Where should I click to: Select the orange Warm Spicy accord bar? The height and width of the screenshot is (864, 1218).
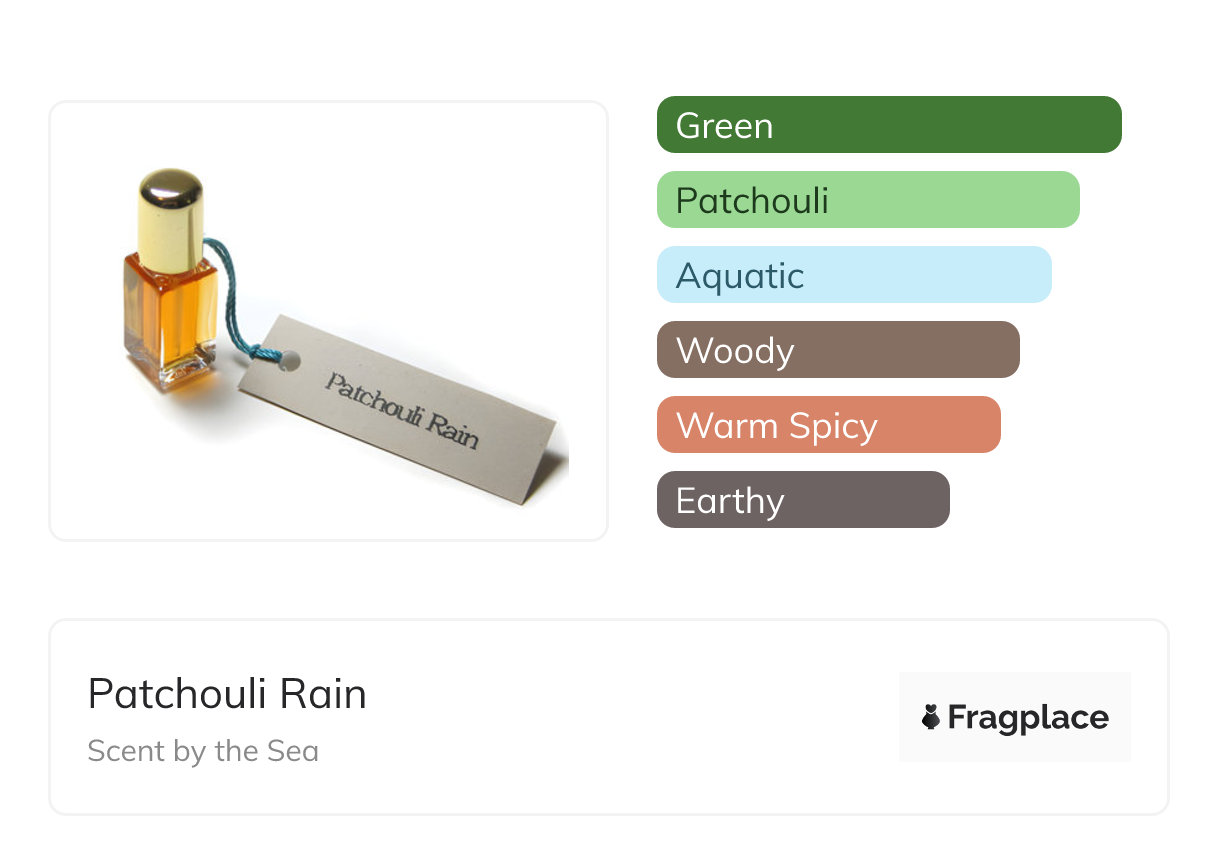(x=828, y=425)
